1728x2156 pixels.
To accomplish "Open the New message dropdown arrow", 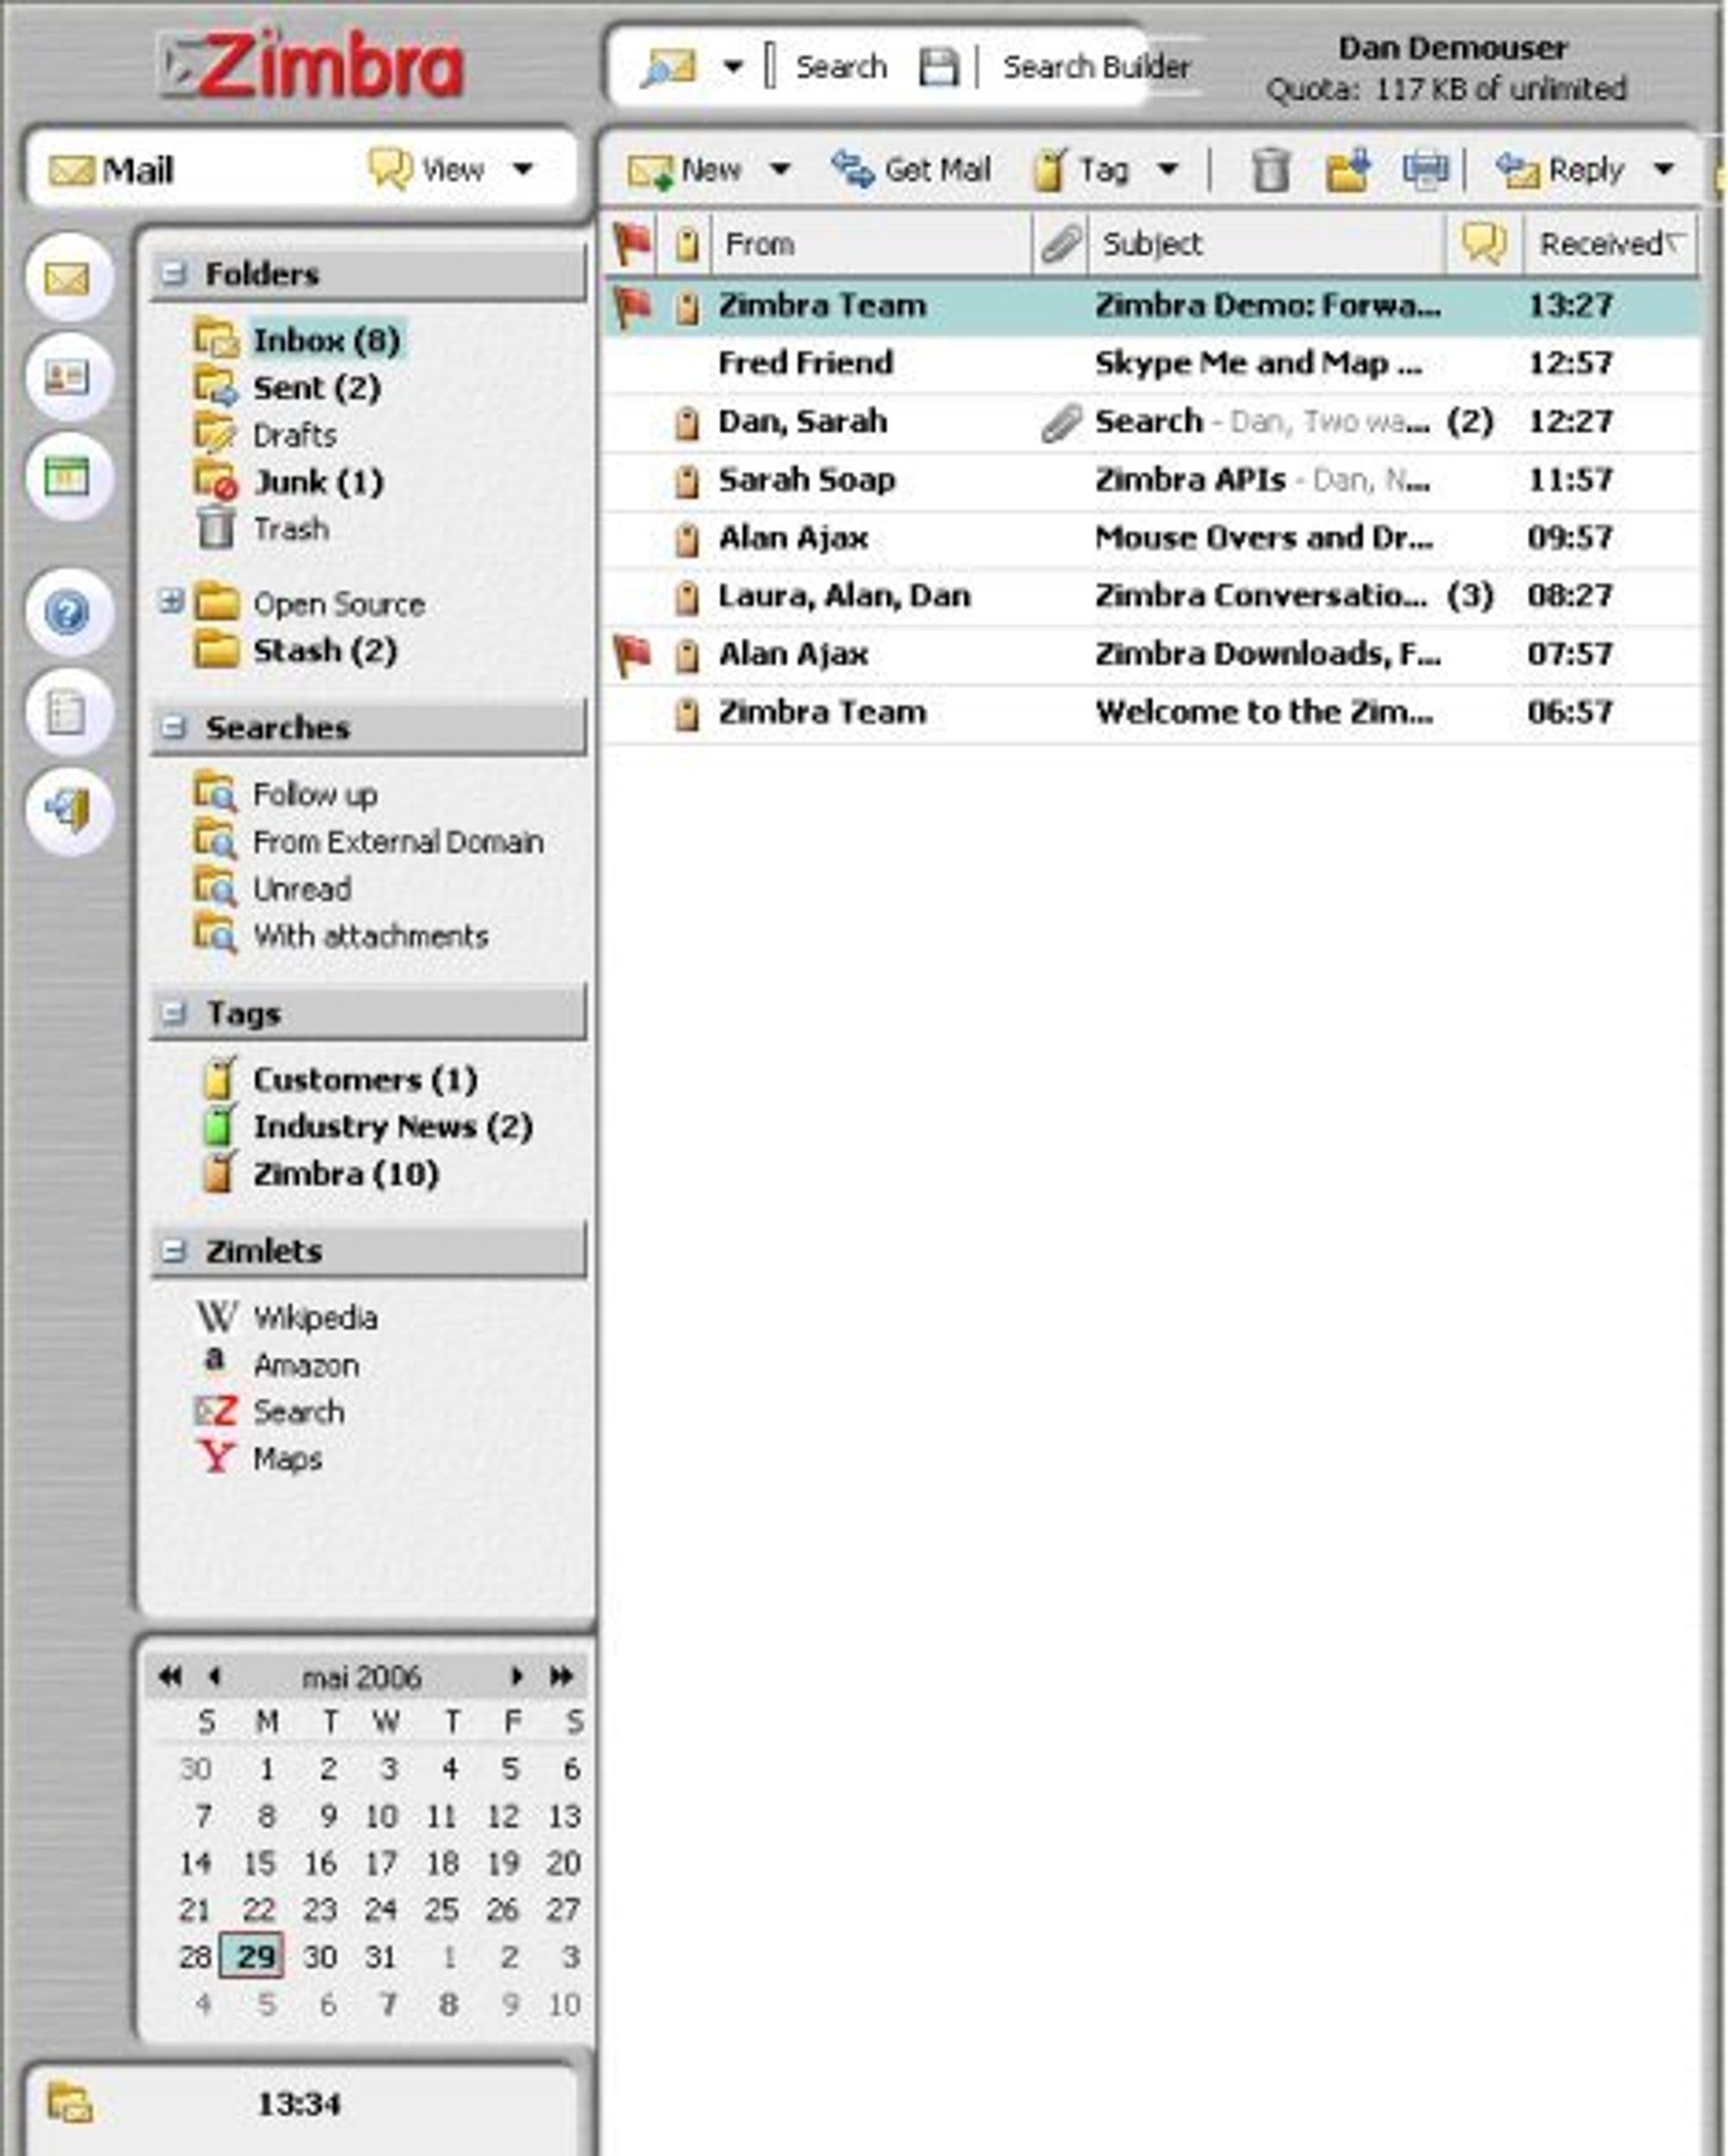I will [x=780, y=169].
